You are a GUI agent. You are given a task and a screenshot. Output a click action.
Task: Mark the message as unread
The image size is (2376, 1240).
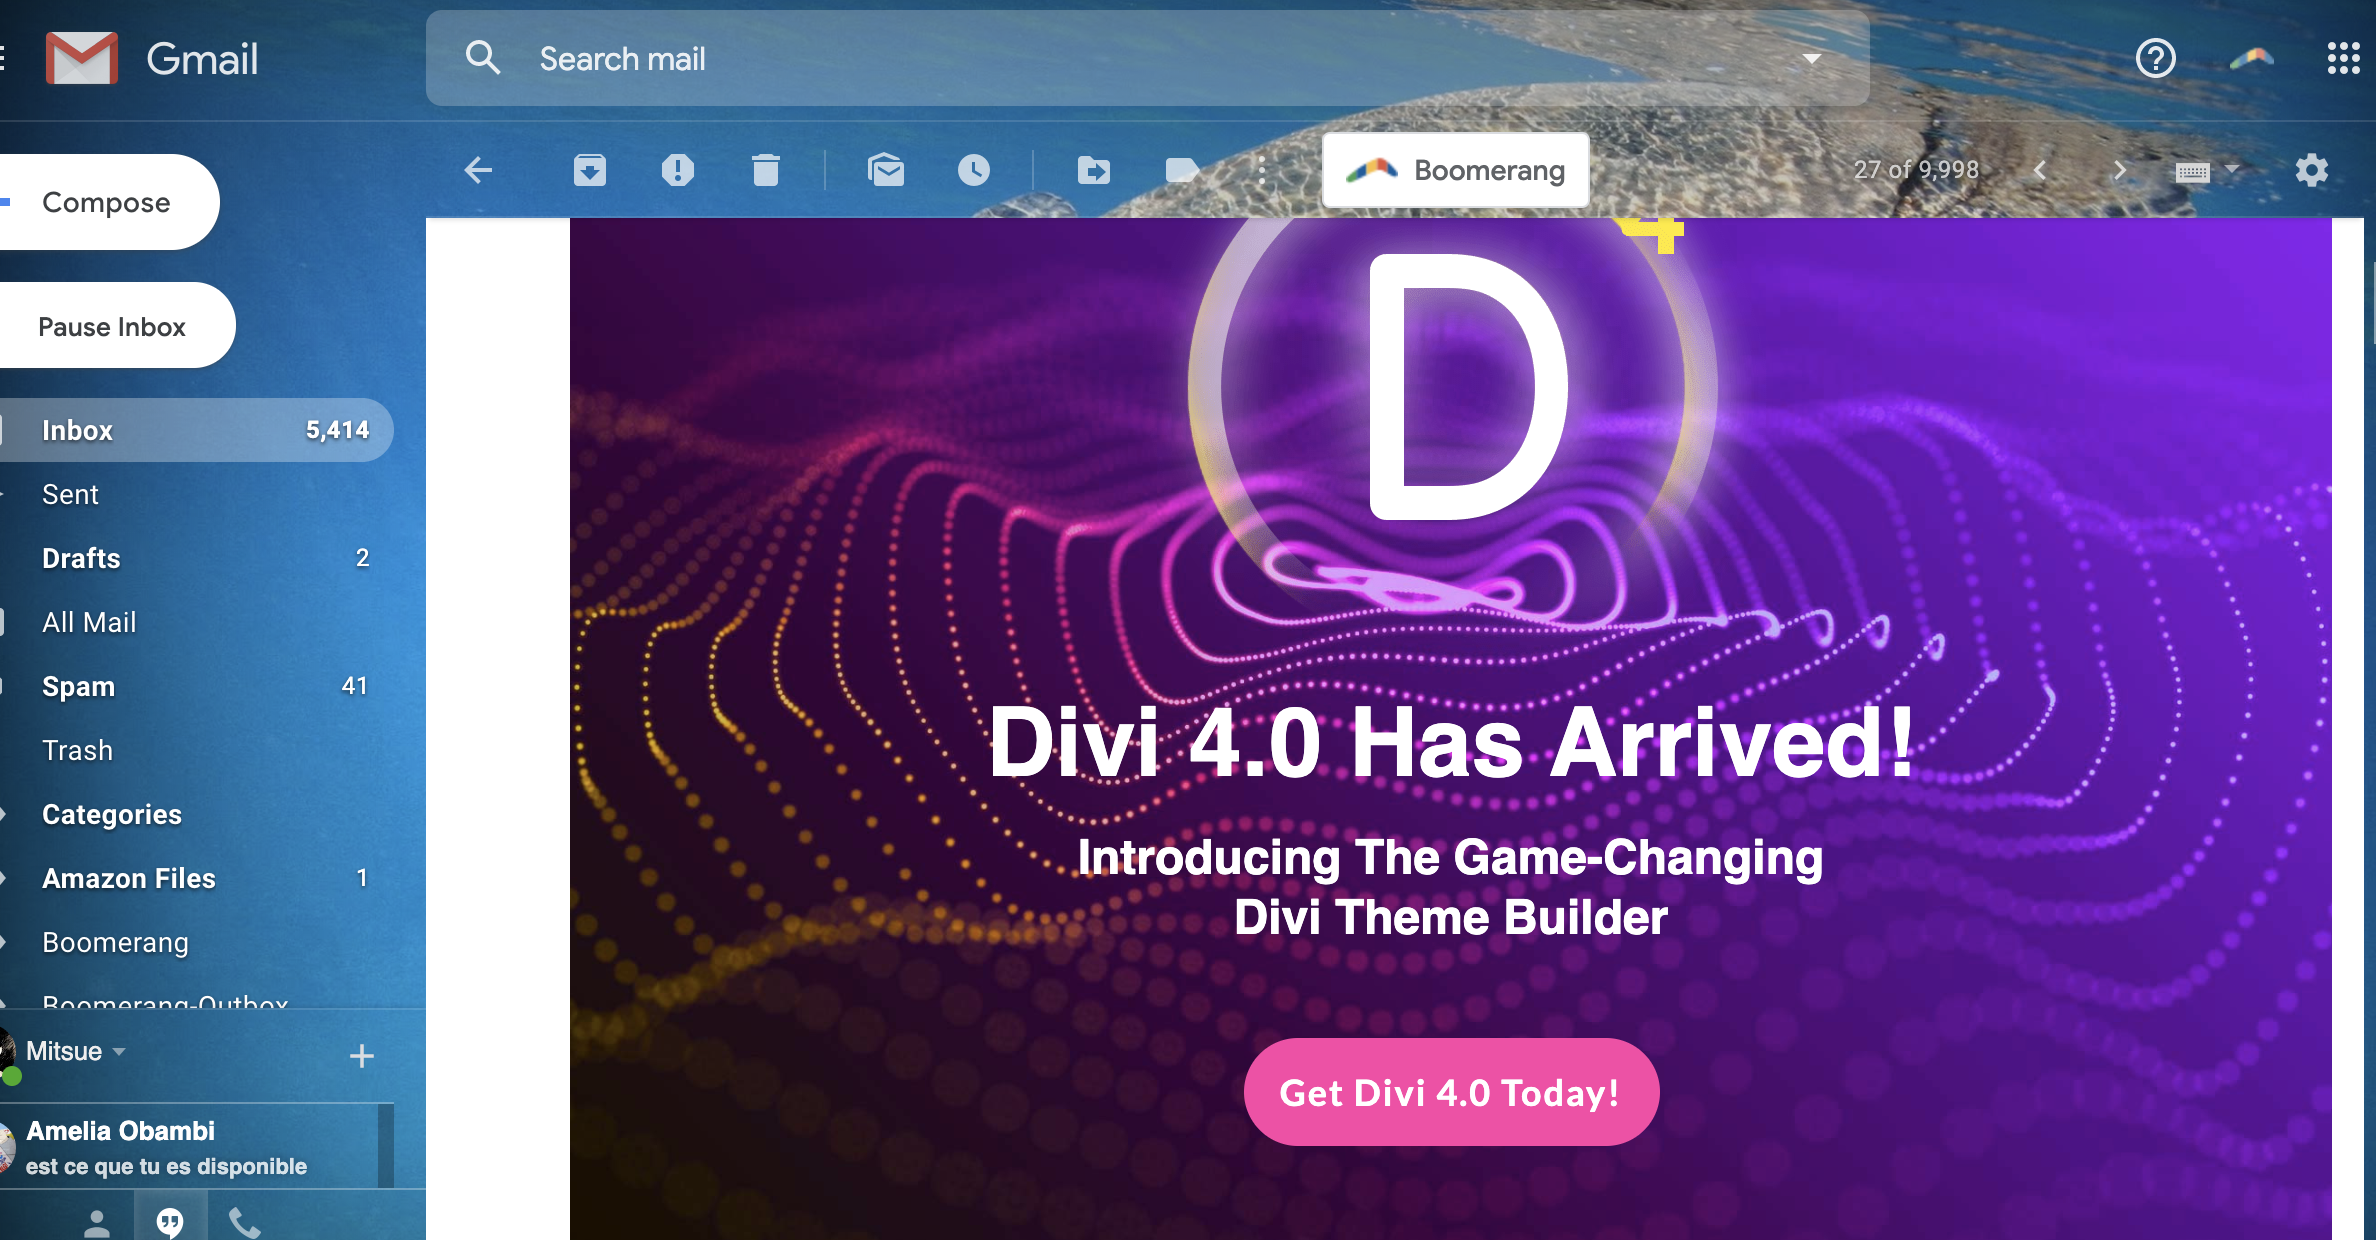click(886, 170)
